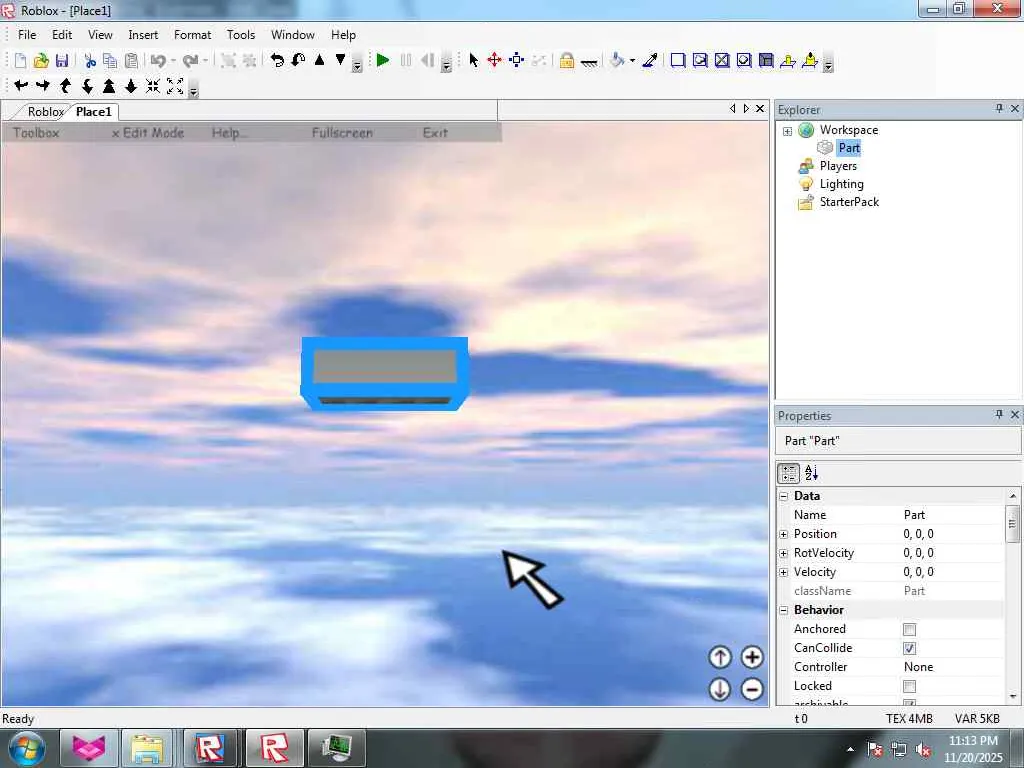The image size is (1024, 768).
Task: Open a place with the folder icon
Action: tap(41, 61)
